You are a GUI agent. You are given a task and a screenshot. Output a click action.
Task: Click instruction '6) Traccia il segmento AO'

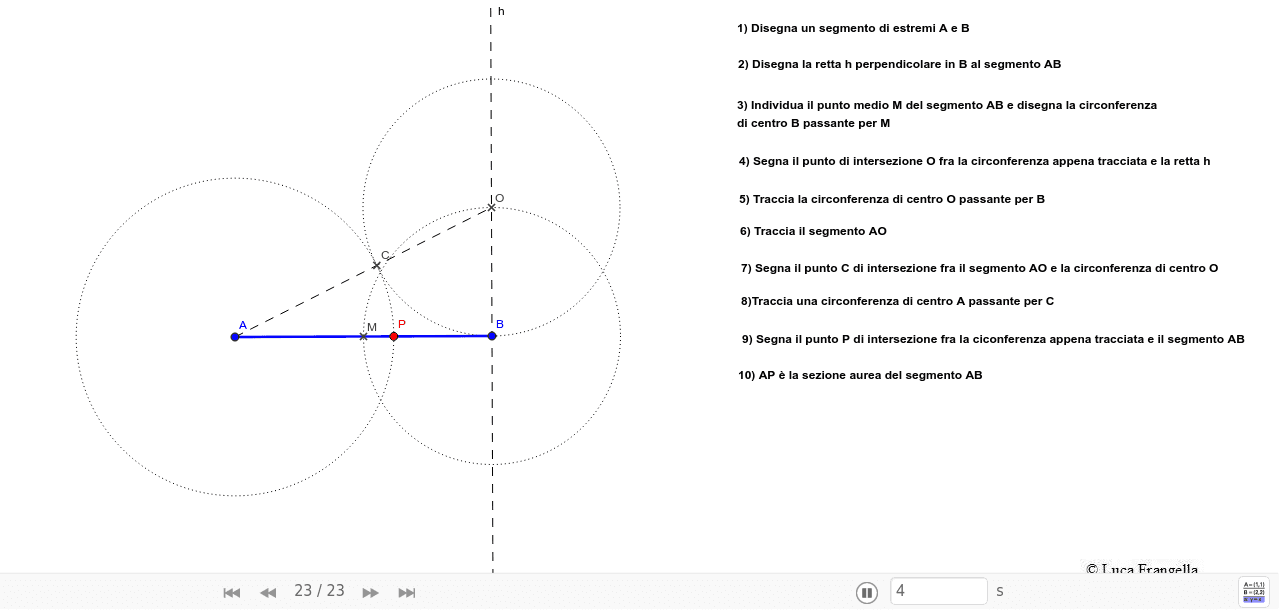[813, 231]
